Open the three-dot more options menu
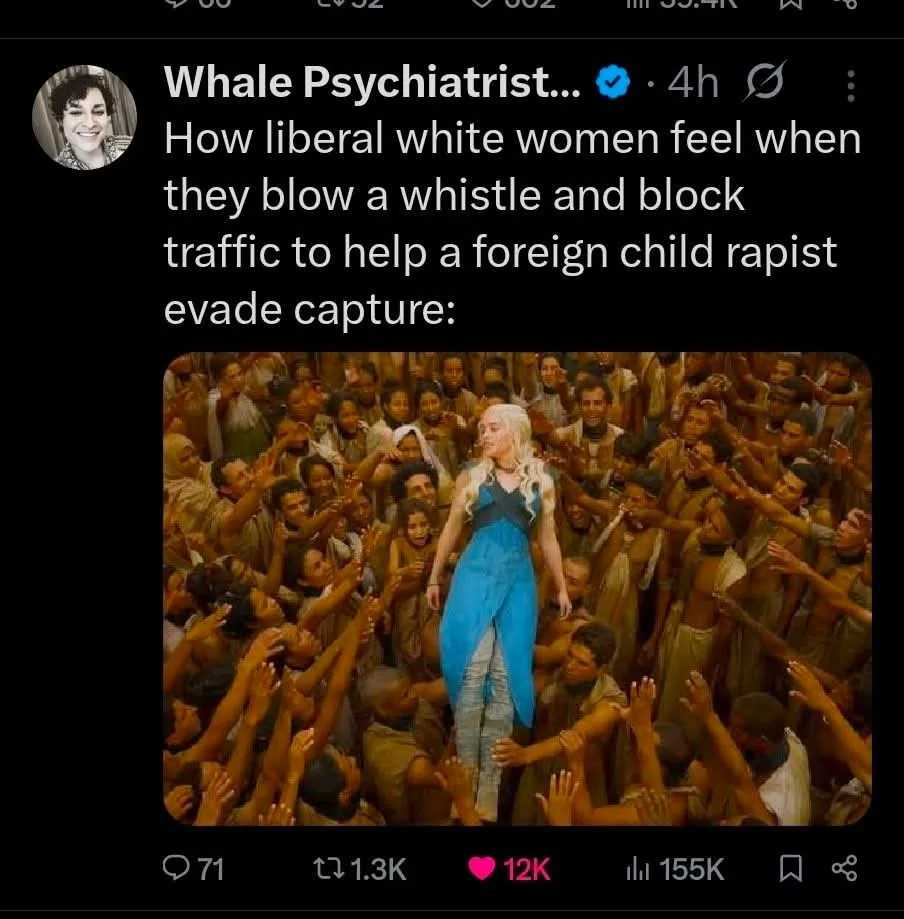The width and height of the screenshot is (904, 919). (851, 88)
